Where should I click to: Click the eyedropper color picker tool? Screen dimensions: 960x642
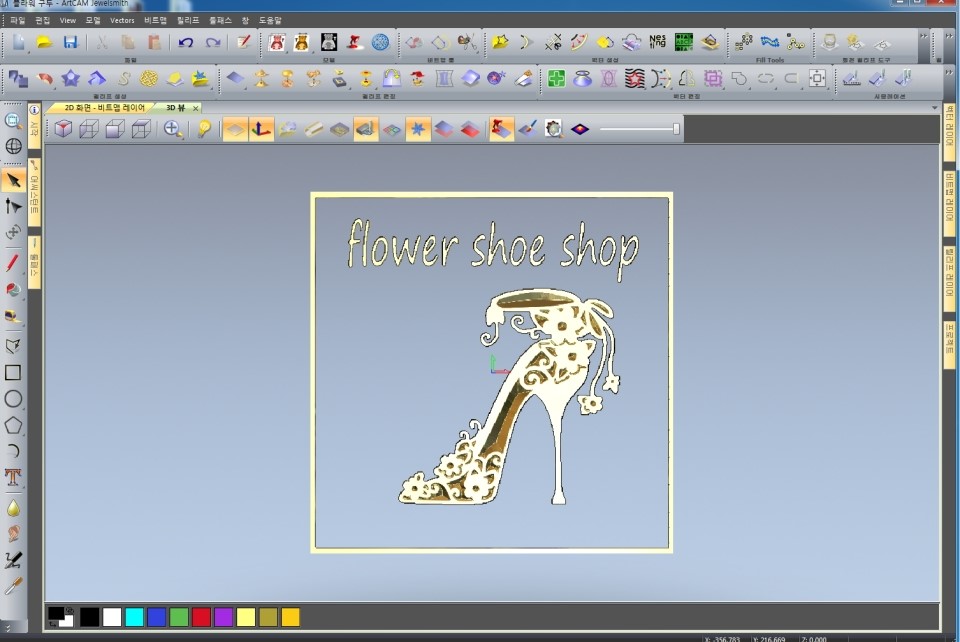coord(13,586)
